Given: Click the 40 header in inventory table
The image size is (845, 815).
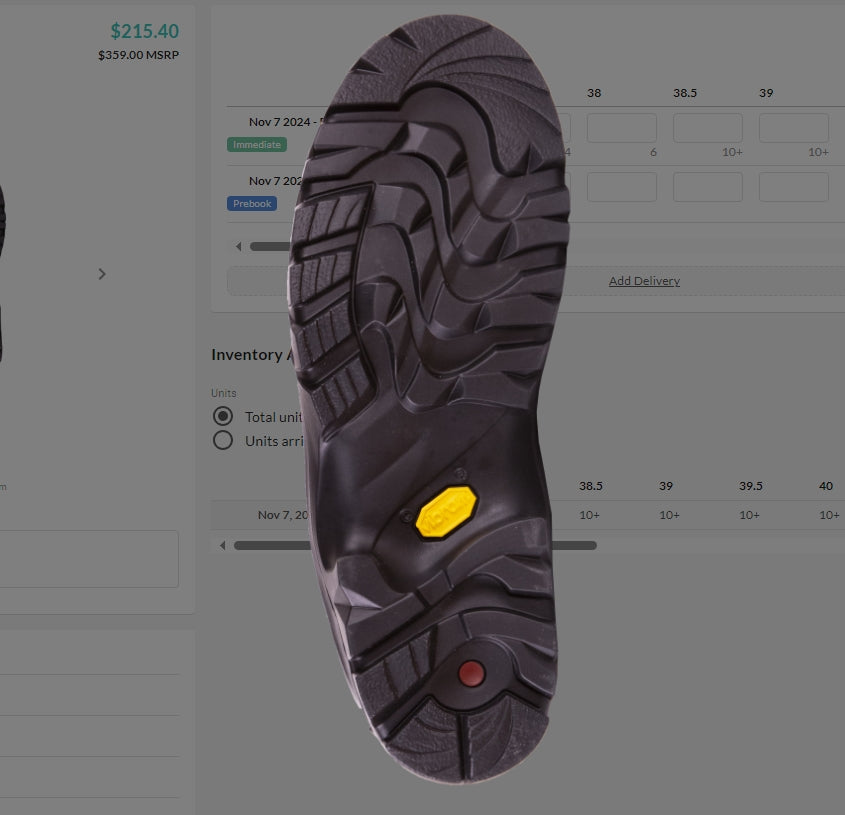Looking at the screenshot, I should 826,486.
